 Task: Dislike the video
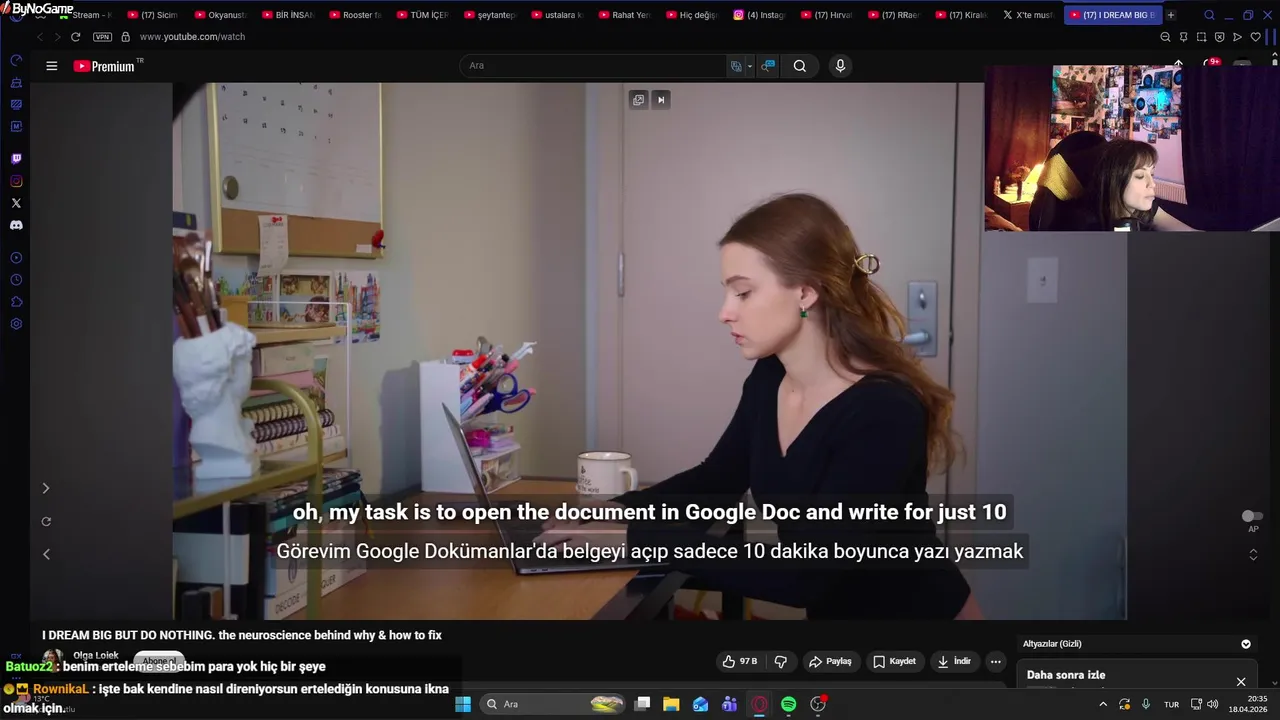tap(781, 661)
